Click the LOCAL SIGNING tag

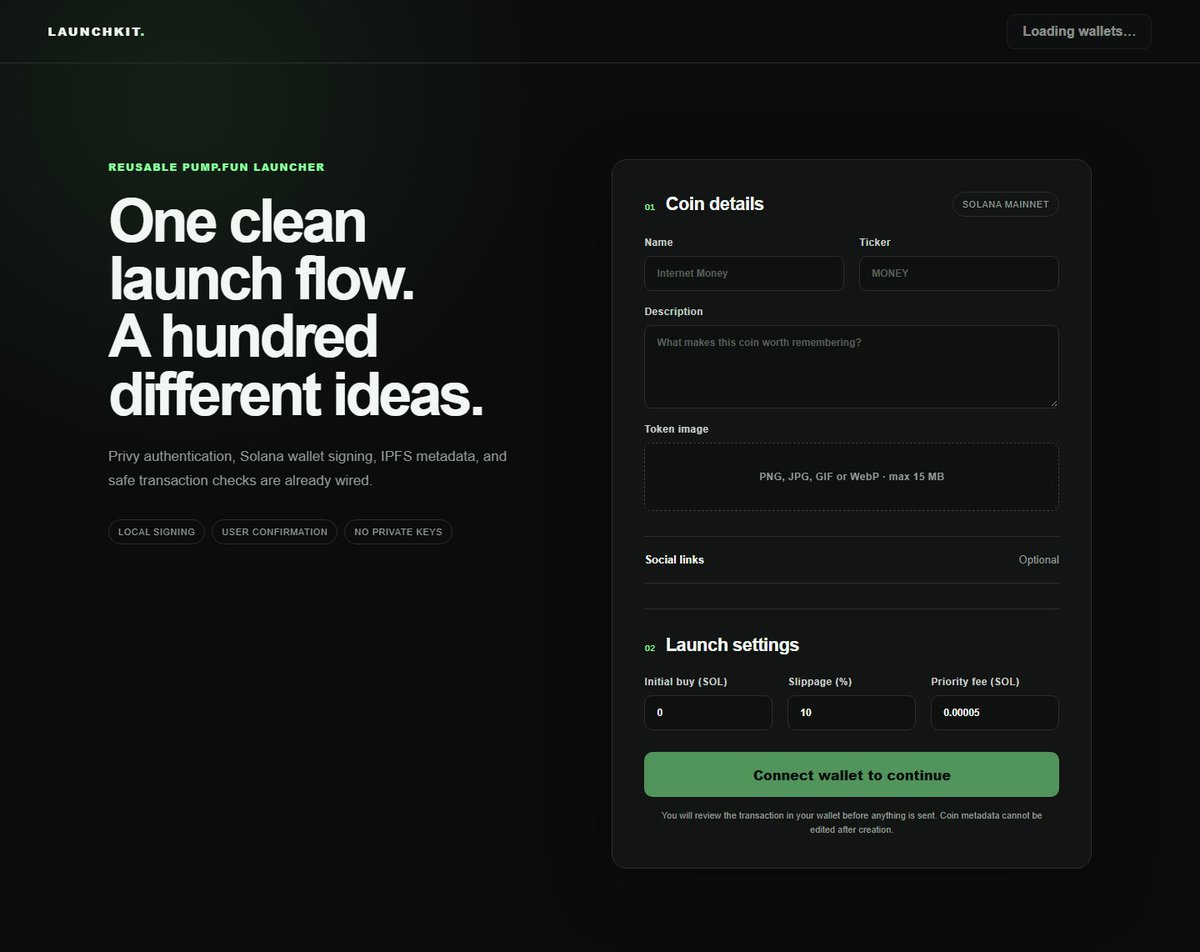(157, 532)
